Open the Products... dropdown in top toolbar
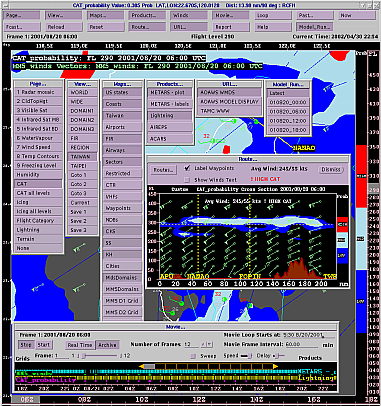Screen dimensions: 381x406 coord(147,15)
